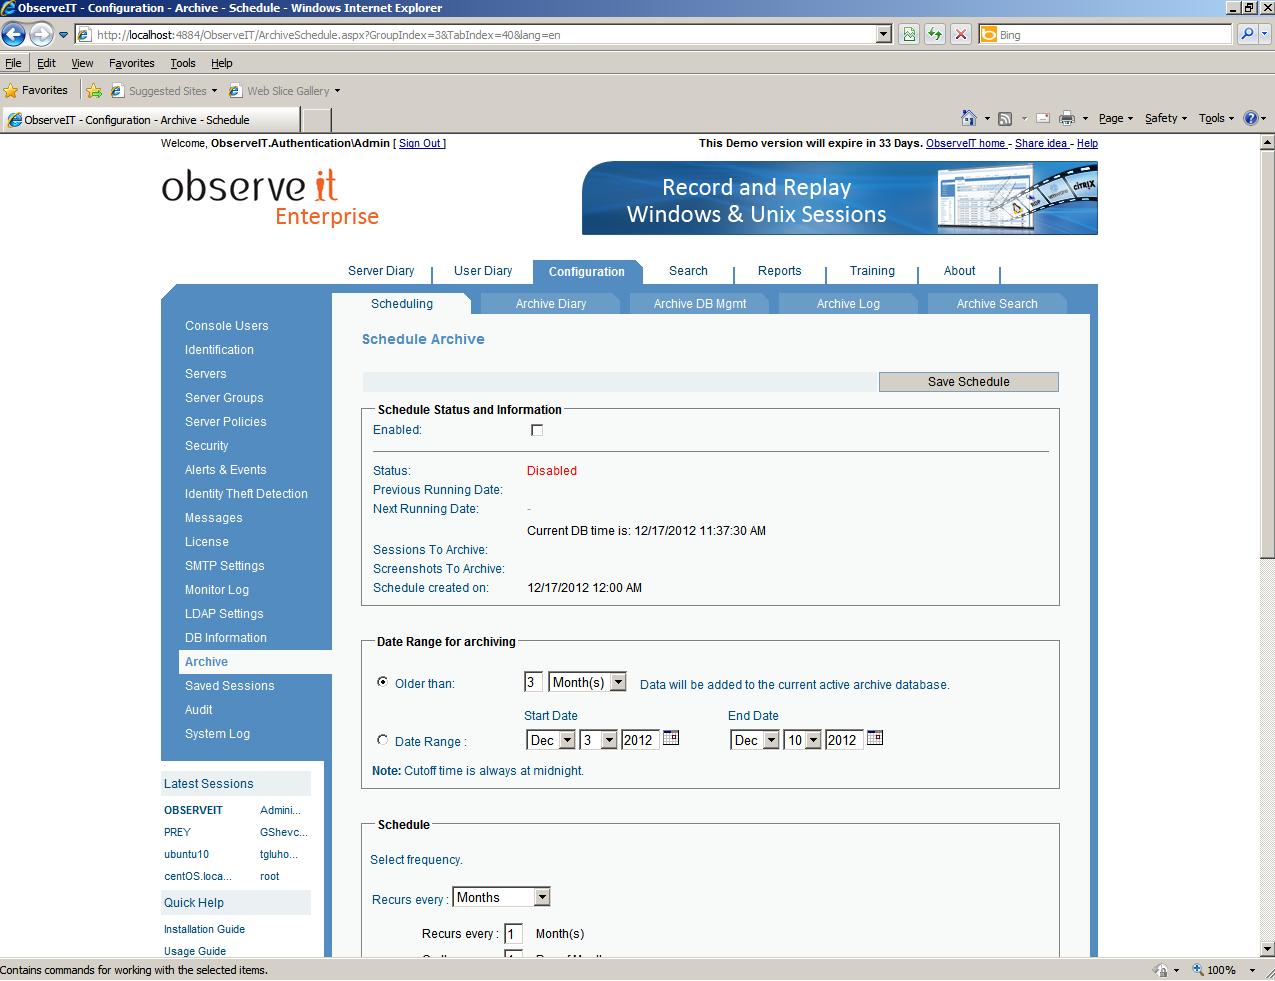
Task: Open the End Date day dropdown
Action: 802,740
